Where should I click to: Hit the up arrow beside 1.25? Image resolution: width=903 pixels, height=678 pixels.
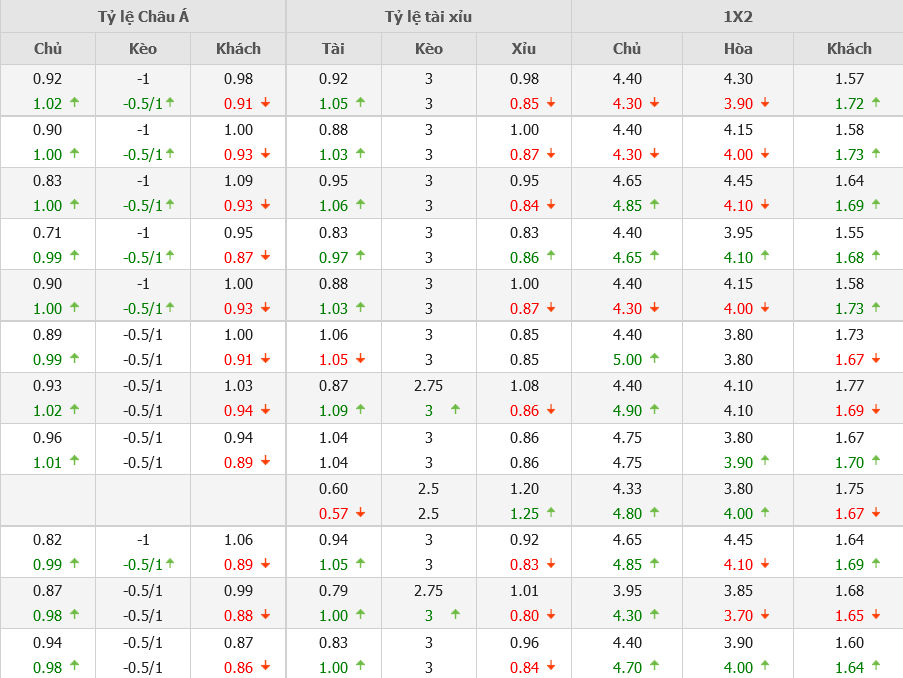point(550,512)
